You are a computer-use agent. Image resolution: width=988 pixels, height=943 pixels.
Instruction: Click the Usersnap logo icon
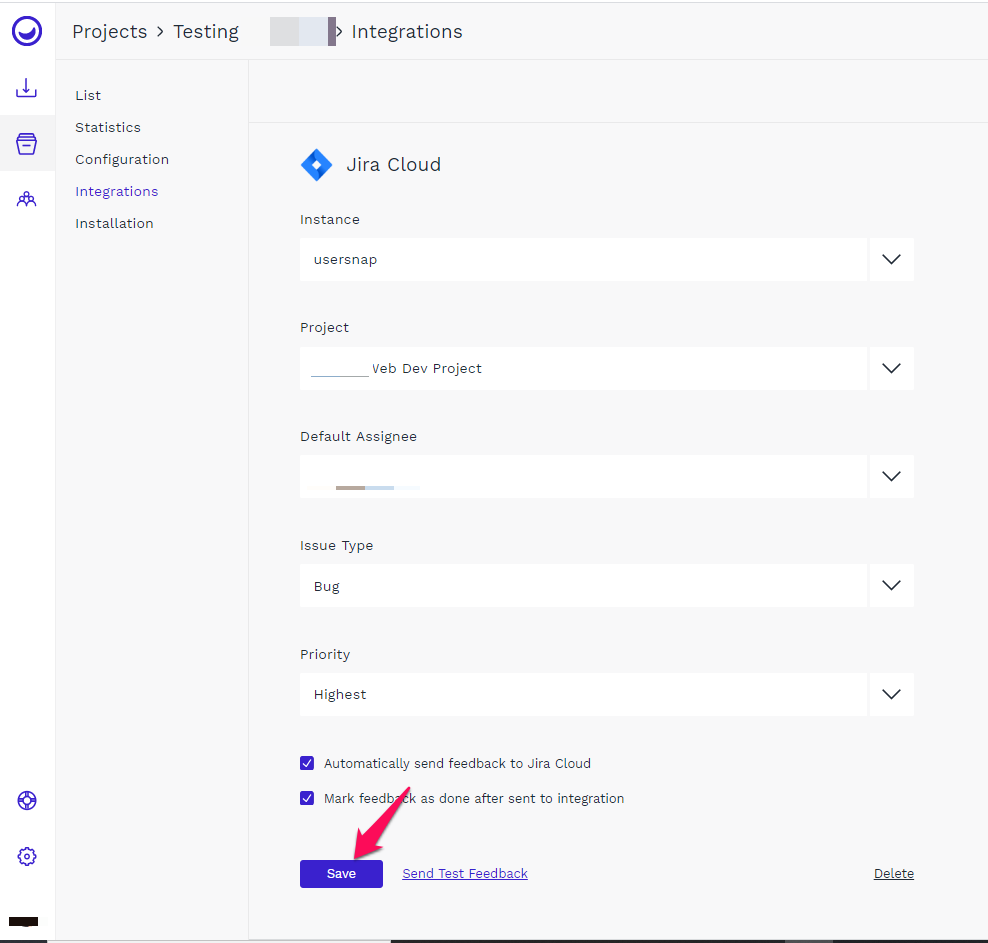26,31
